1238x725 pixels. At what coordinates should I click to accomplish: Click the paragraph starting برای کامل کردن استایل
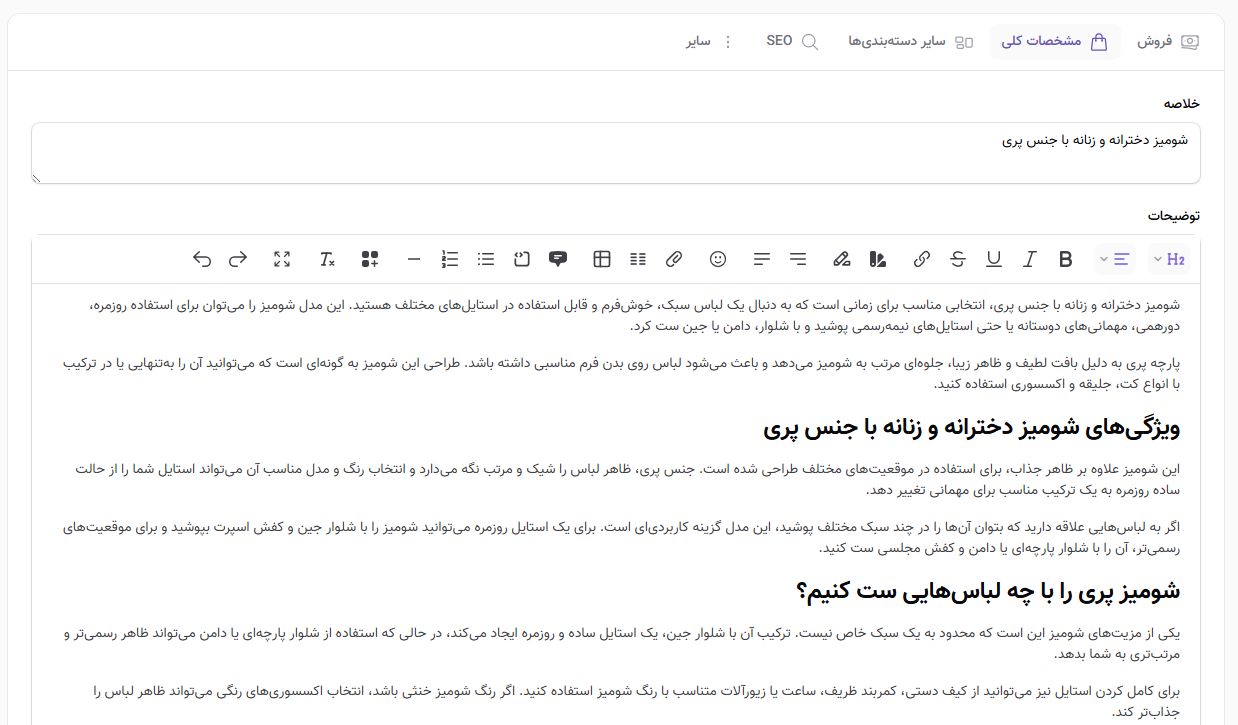click(637, 701)
